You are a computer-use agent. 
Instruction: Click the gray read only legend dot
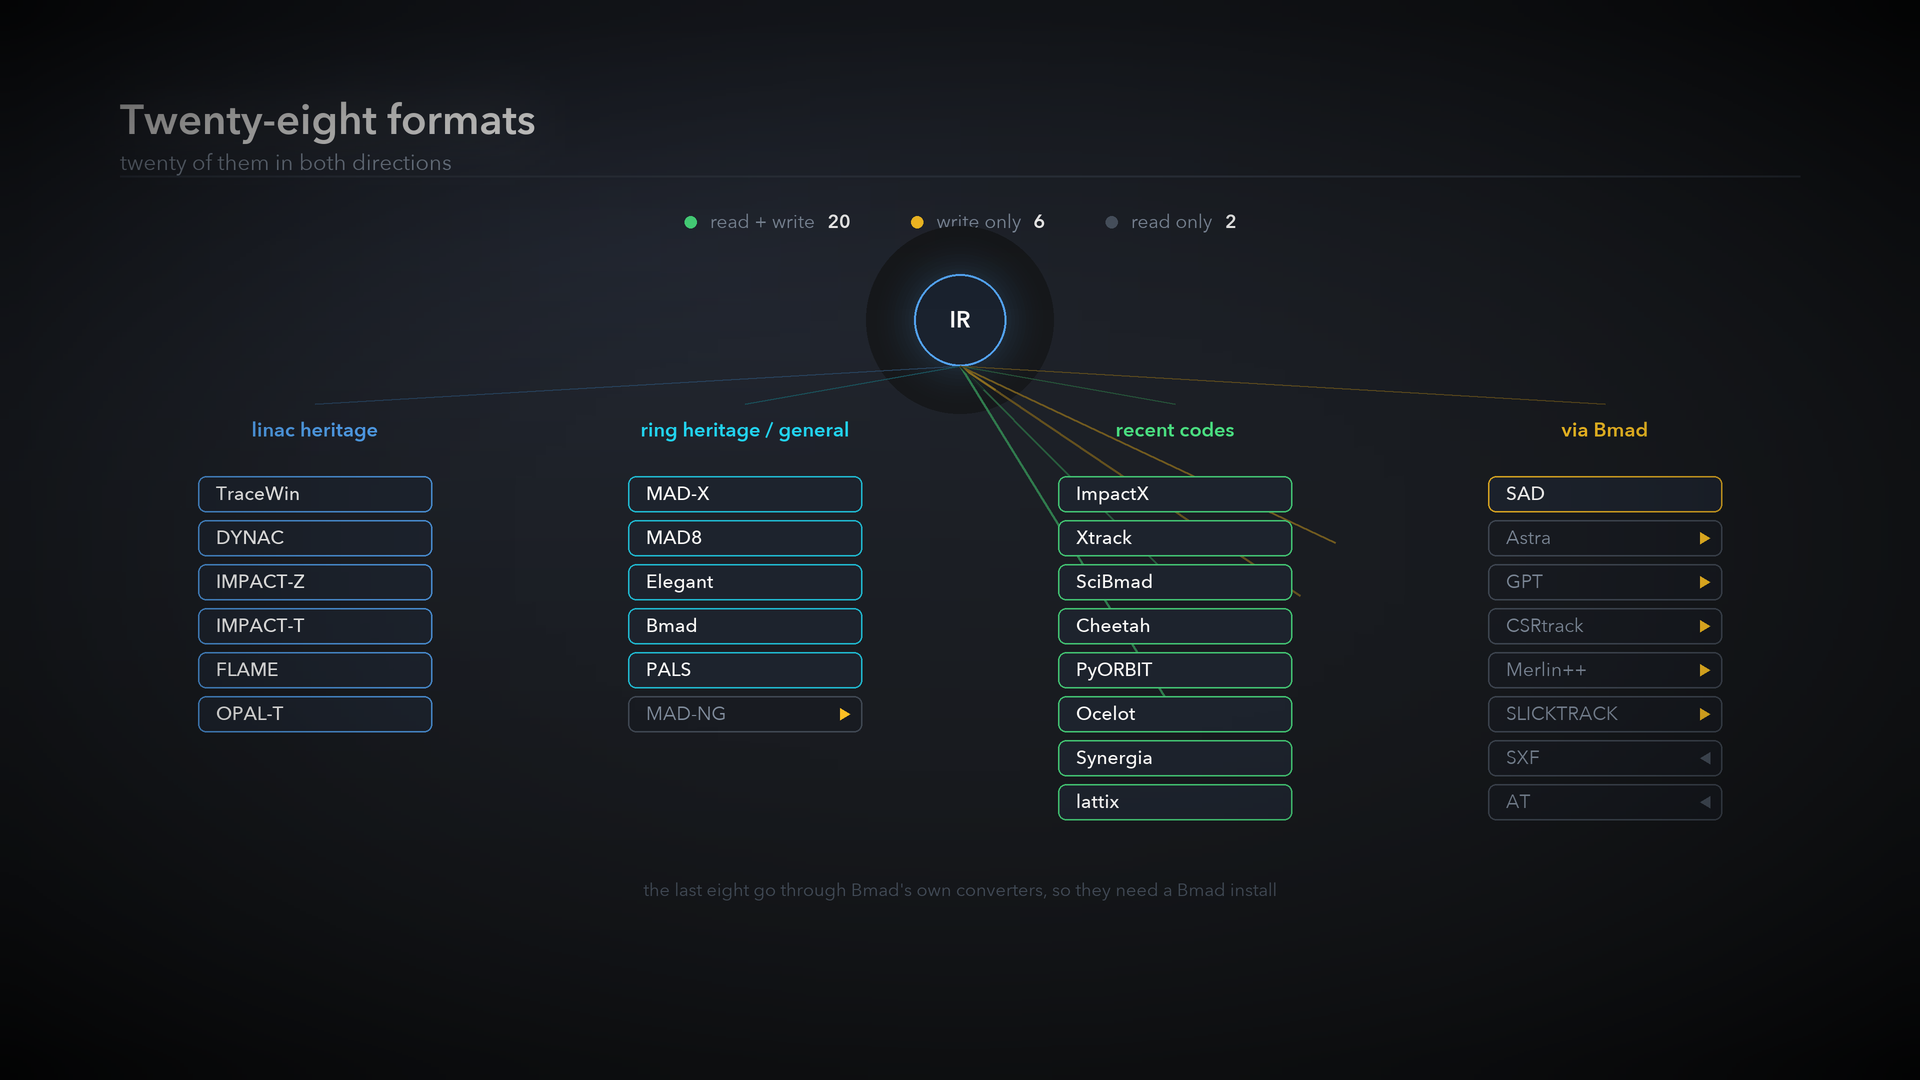pos(1111,222)
